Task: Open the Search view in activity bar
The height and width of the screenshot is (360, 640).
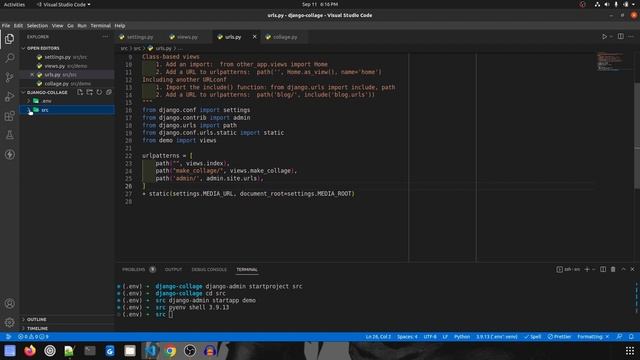Action: [x=9, y=58]
